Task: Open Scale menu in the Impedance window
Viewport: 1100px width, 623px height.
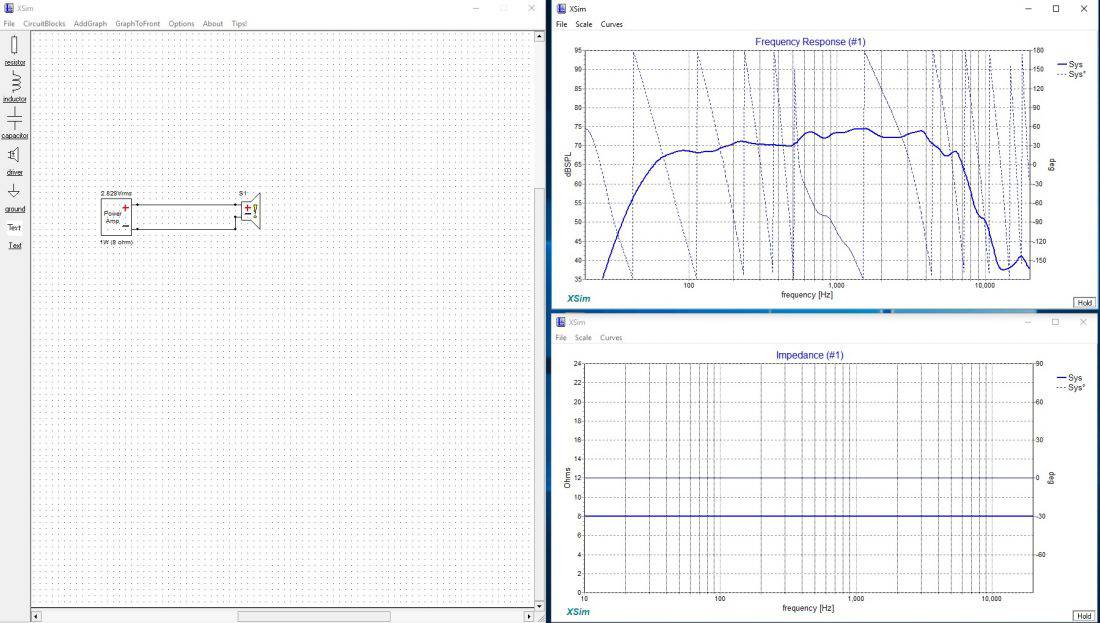Action: (x=583, y=338)
